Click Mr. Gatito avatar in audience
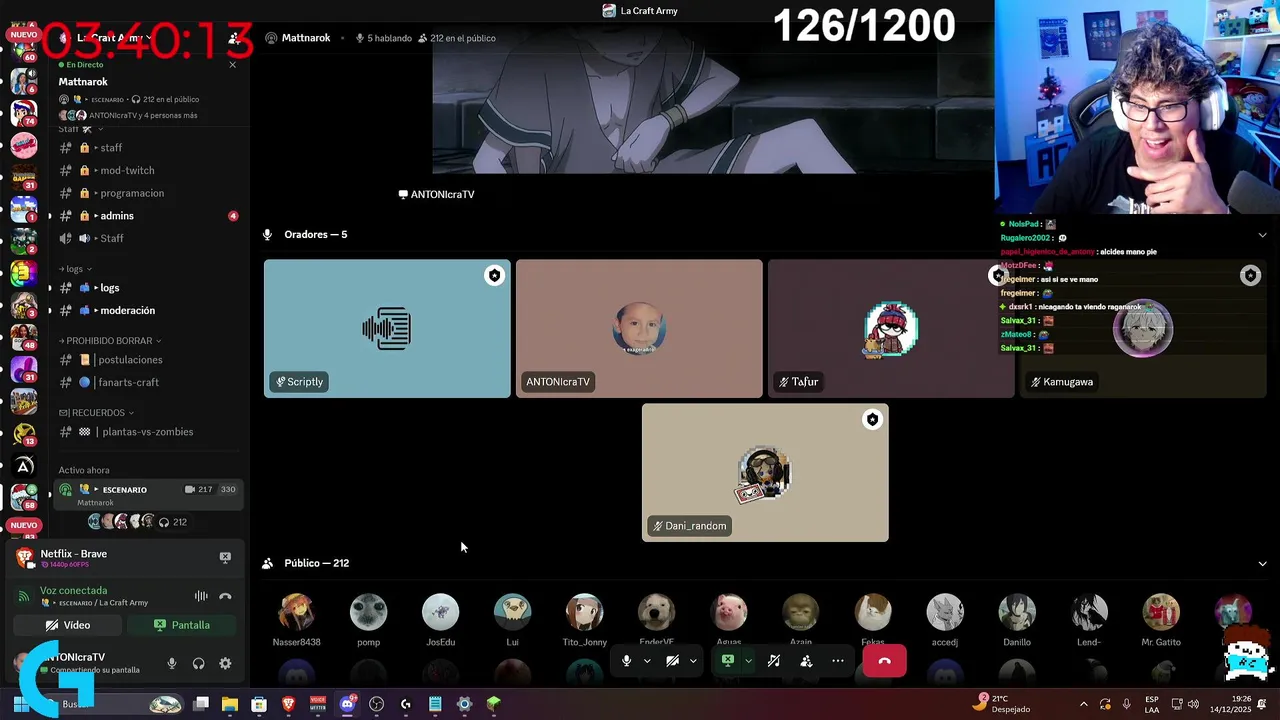Viewport: 1280px width, 720px height. tap(1161, 612)
